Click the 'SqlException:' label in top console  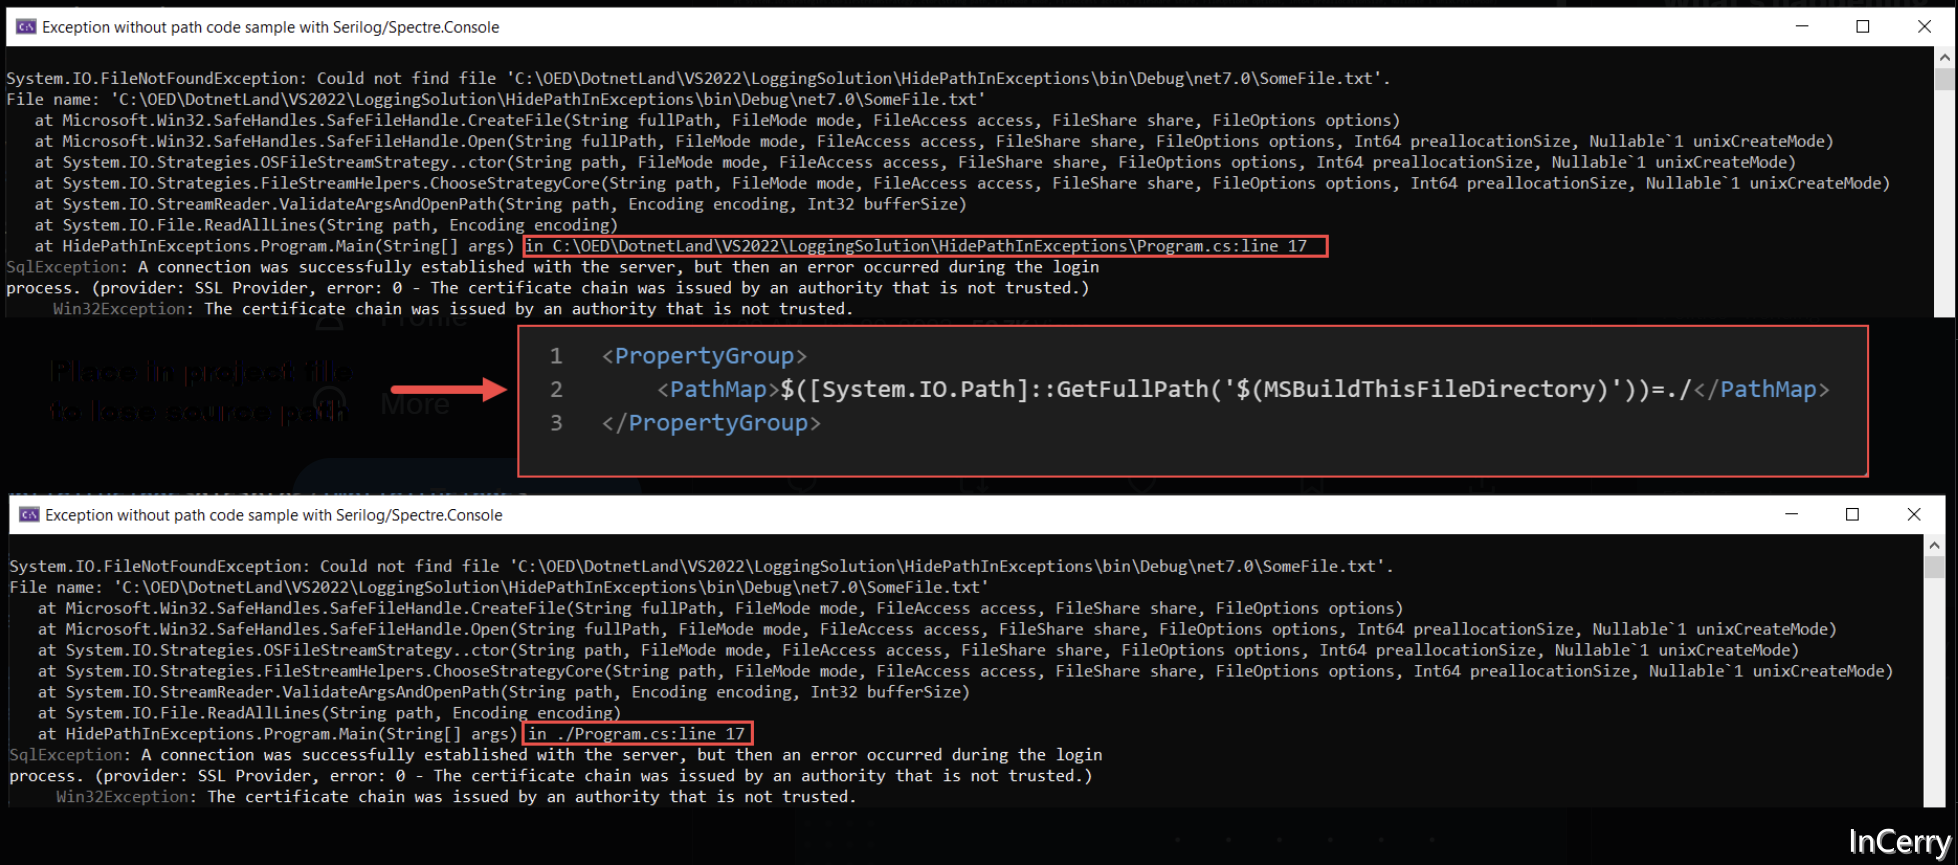point(67,267)
